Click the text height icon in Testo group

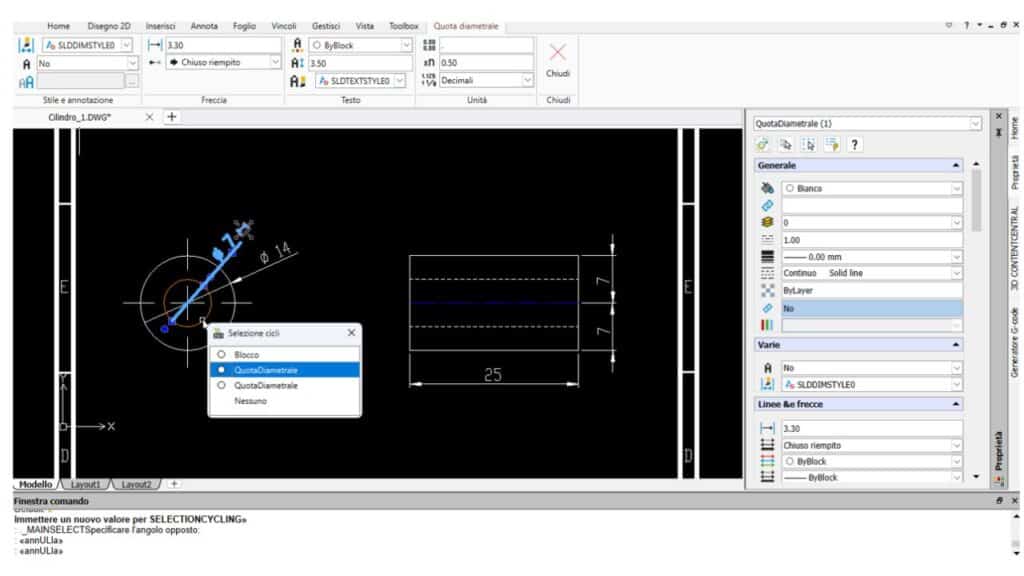(x=299, y=63)
